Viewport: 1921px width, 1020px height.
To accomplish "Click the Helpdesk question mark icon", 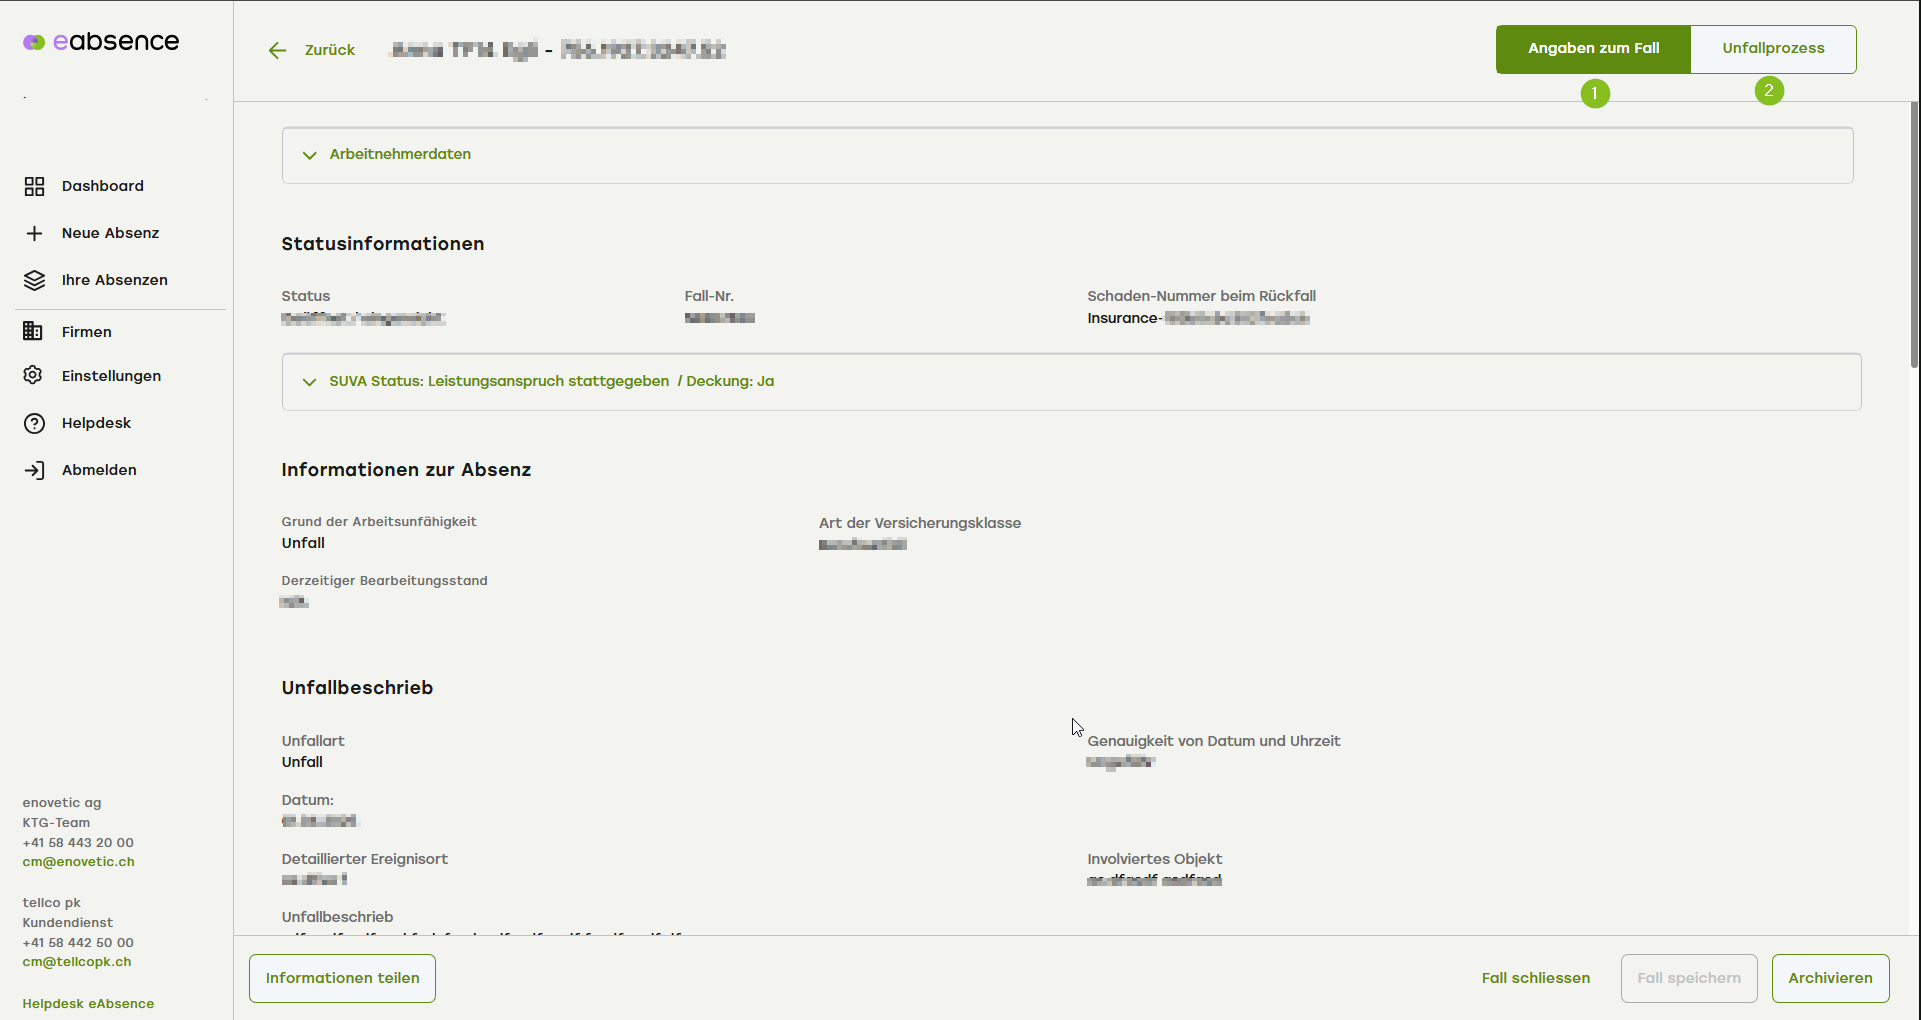I will tap(35, 423).
